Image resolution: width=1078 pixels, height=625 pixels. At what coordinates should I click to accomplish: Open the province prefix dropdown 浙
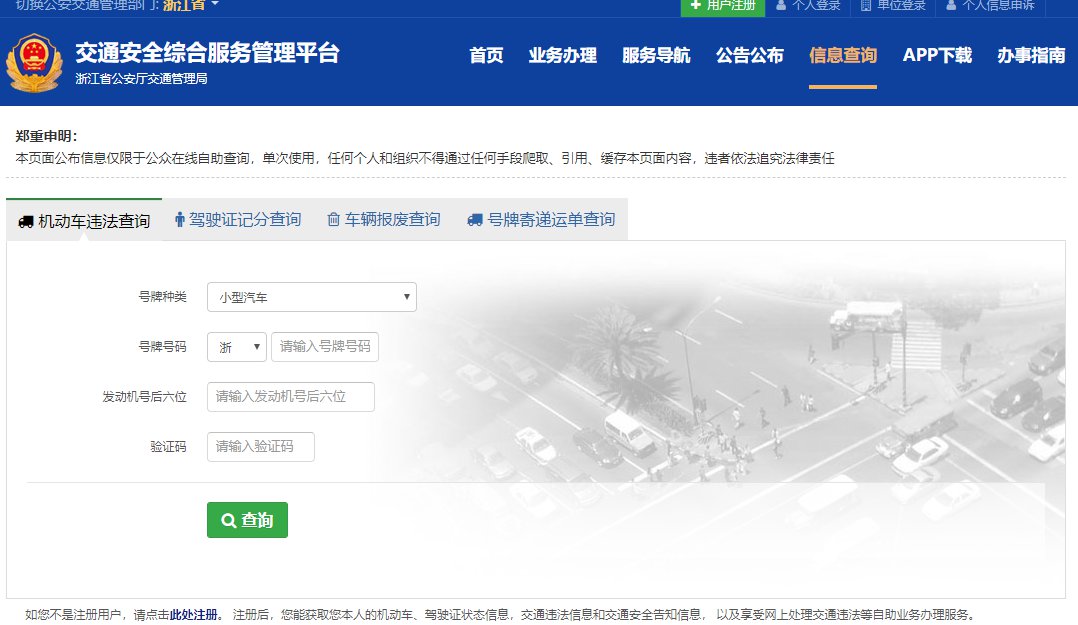237,347
